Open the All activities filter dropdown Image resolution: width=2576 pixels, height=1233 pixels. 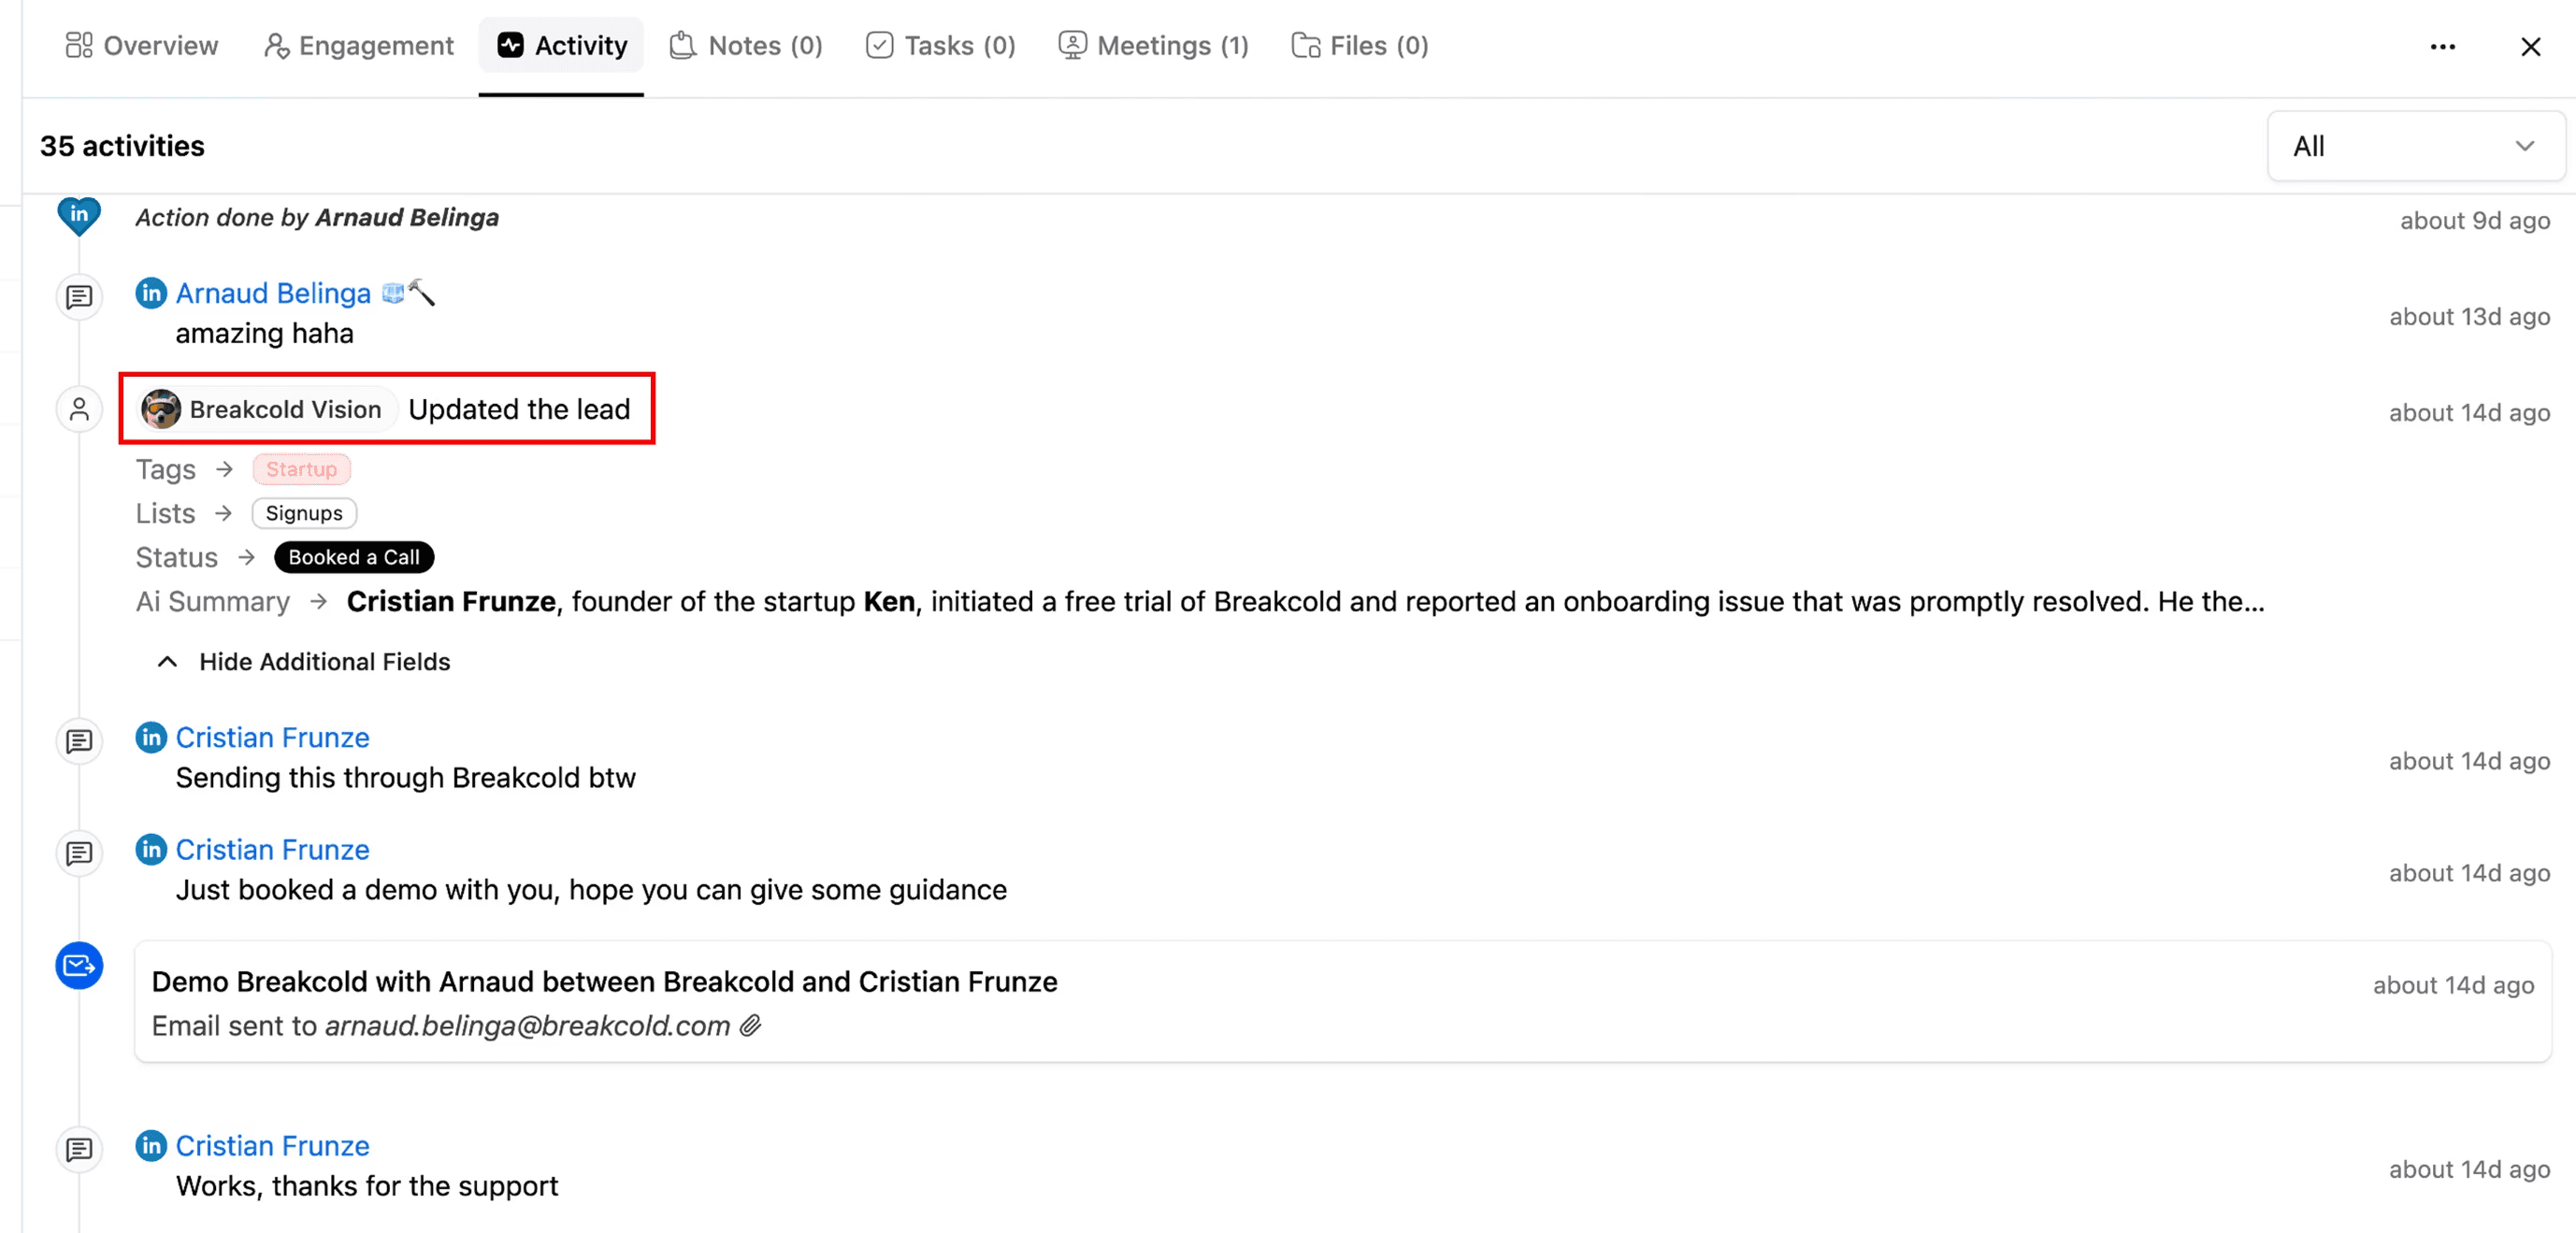pos(2414,146)
